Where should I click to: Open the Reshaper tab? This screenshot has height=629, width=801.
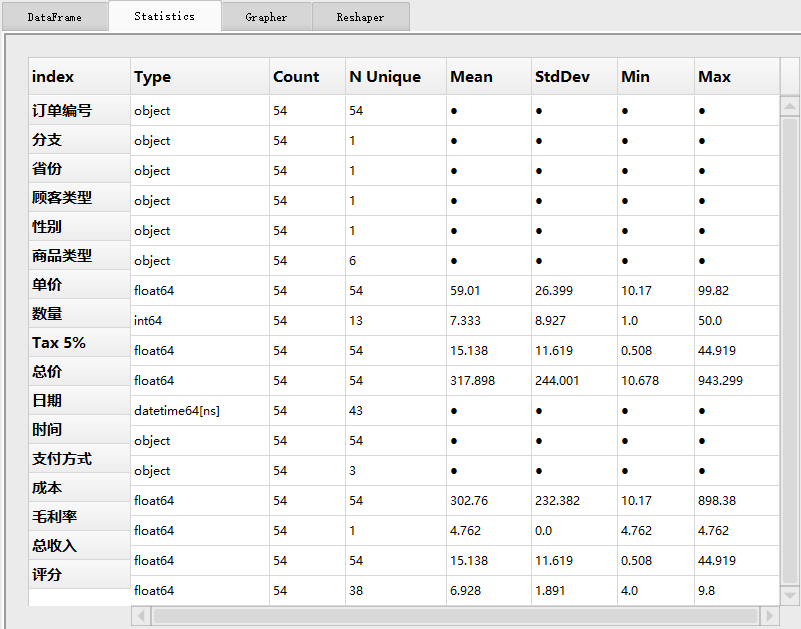tap(360, 17)
